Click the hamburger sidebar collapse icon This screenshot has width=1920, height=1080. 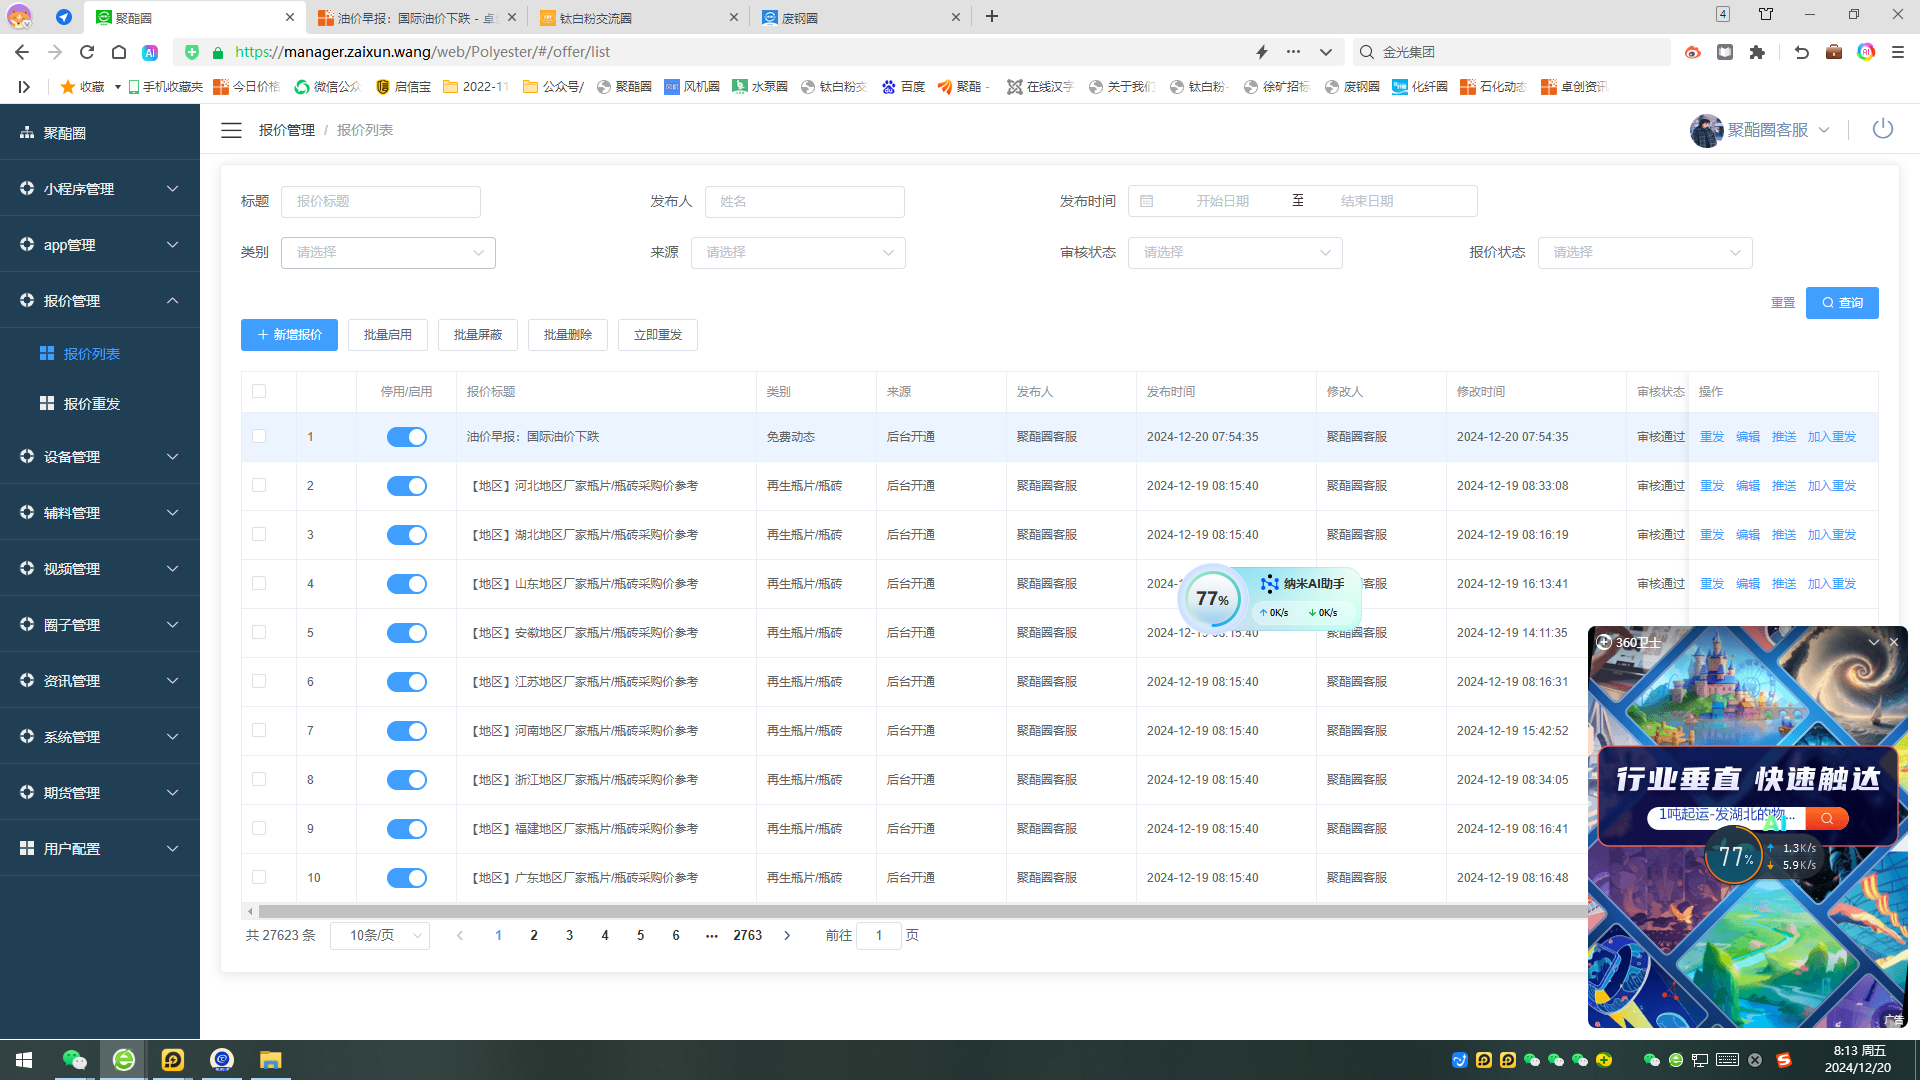(231, 130)
